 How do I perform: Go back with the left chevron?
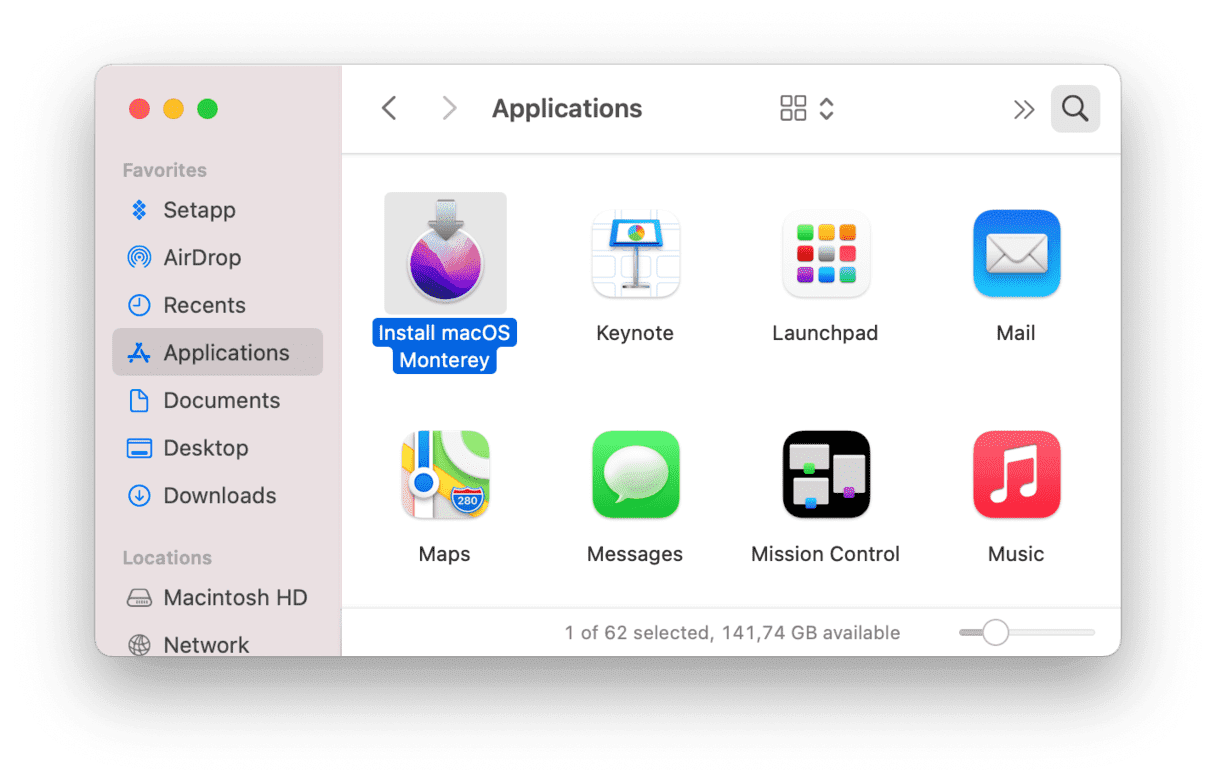click(390, 109)
